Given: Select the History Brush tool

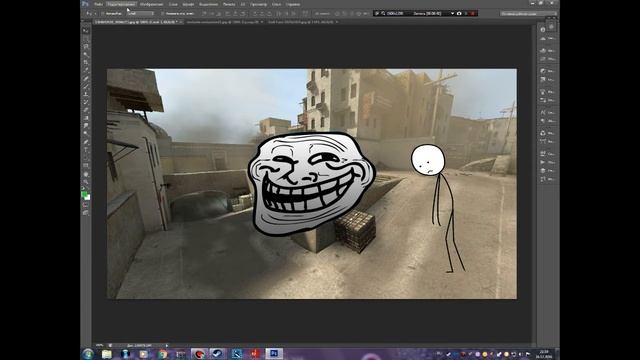Looking at the screenshot, I should [86, 102].
